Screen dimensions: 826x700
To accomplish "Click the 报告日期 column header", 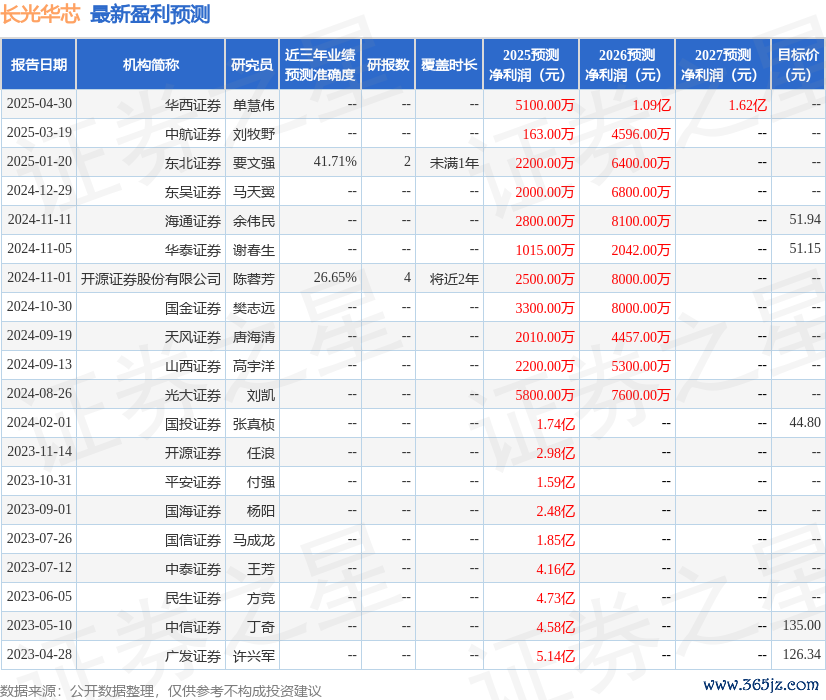I will coord(39,64).
